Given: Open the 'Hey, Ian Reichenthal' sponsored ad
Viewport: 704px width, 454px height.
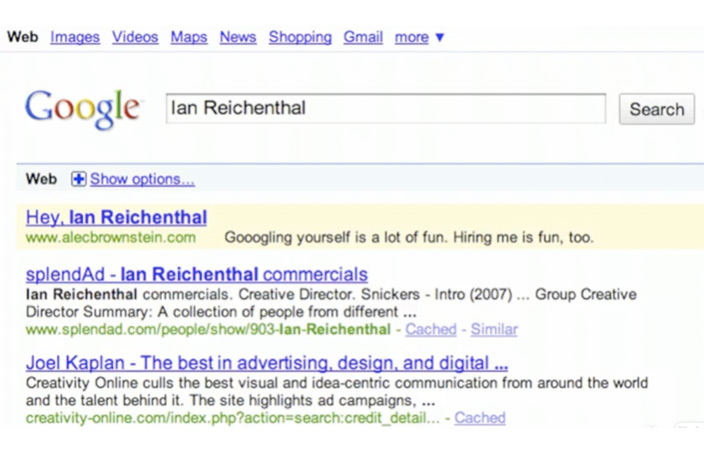Looking at the screenshot, I should (116, 217).
